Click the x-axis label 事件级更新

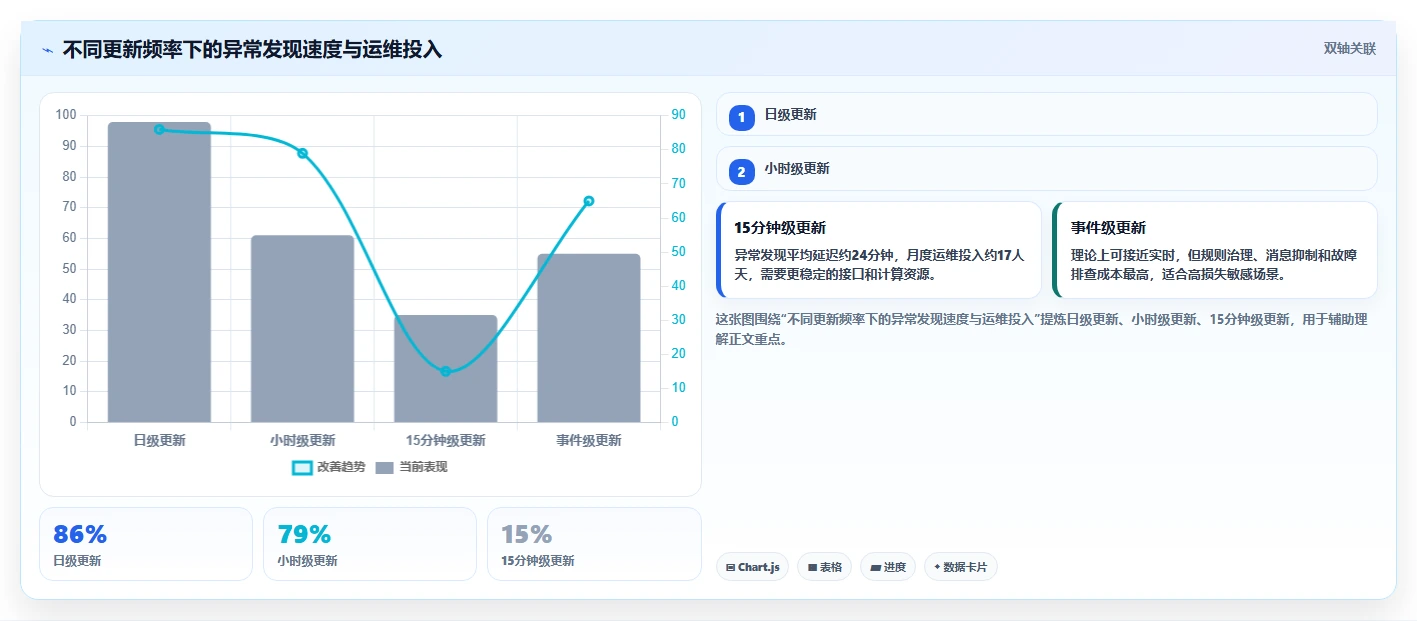(x=589, y=440)
